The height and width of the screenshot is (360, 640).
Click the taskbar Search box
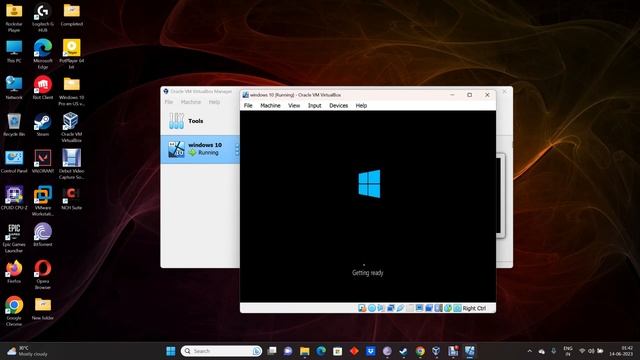click(221, 351)
